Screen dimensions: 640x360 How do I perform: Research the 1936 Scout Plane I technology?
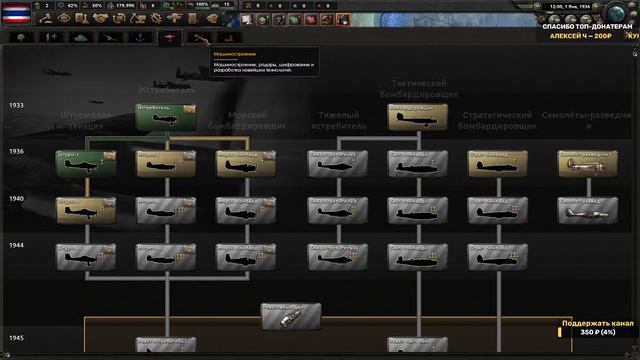(x=588, y=164)
